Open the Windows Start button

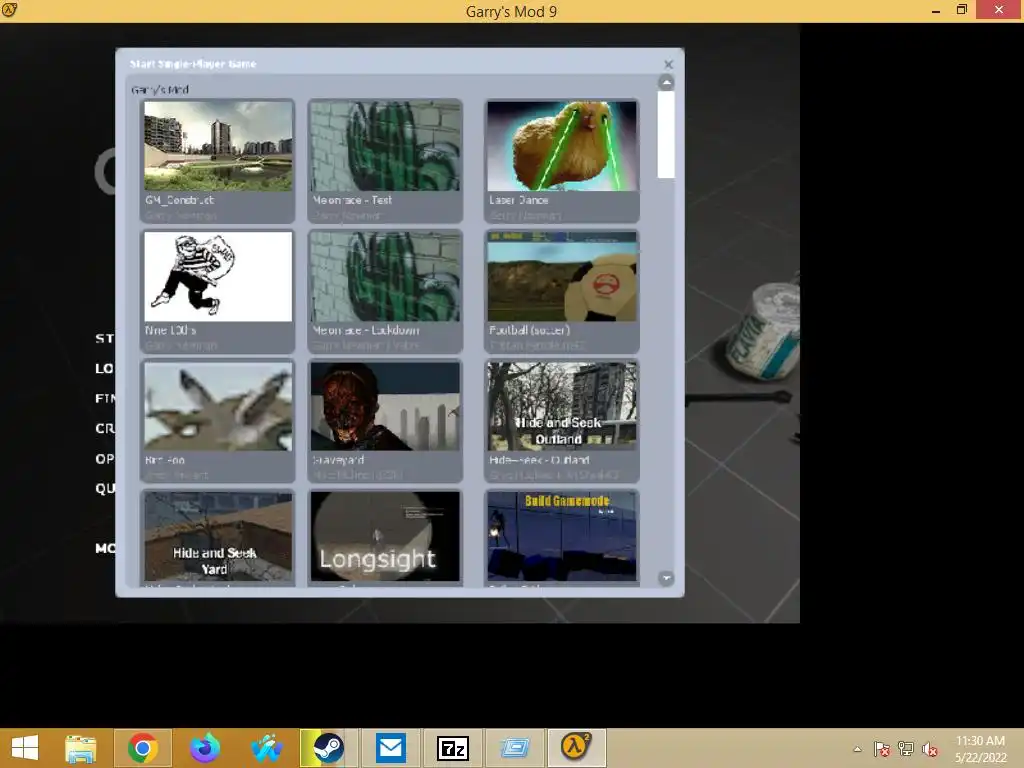(x=25, y=748)
